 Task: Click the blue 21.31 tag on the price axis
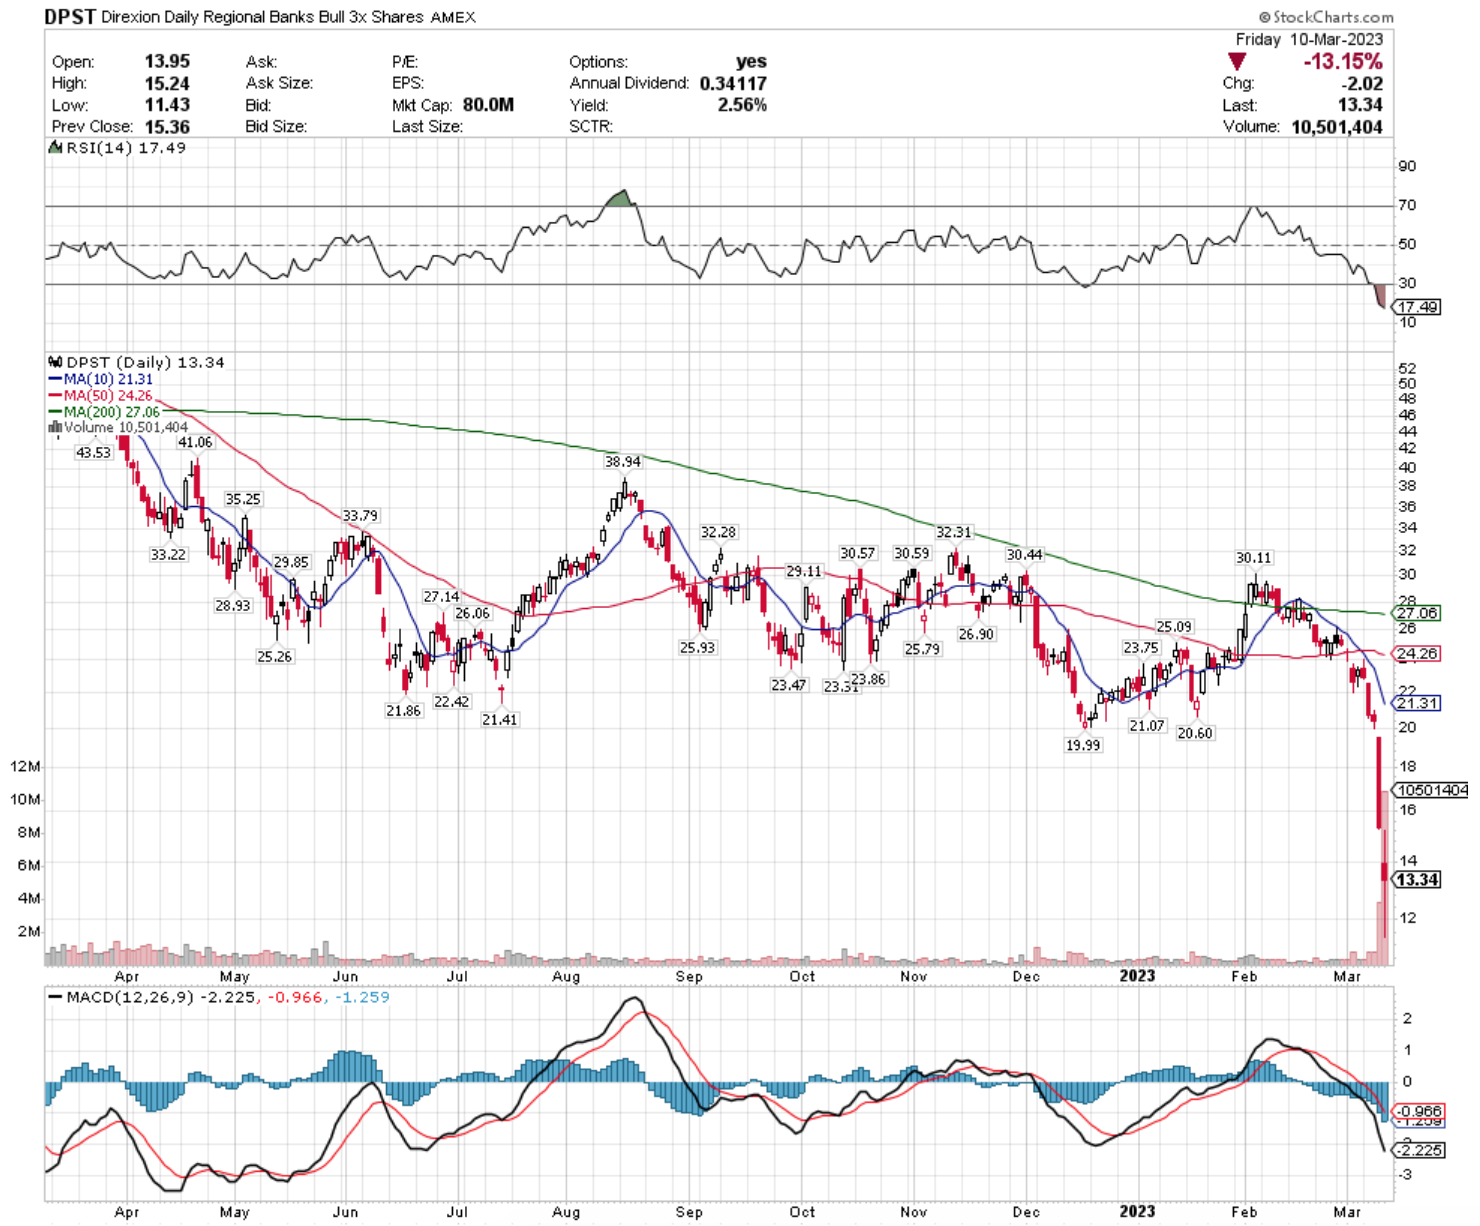[1417, 703]
